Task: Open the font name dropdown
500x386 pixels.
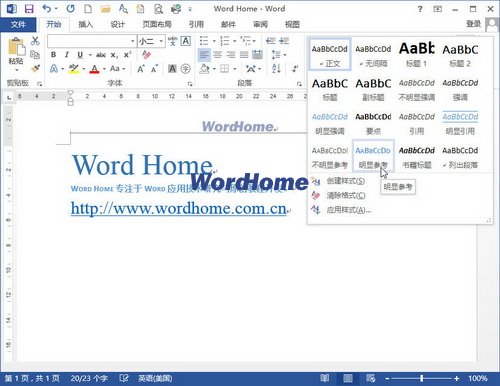Action: click(x=133, y=41)
